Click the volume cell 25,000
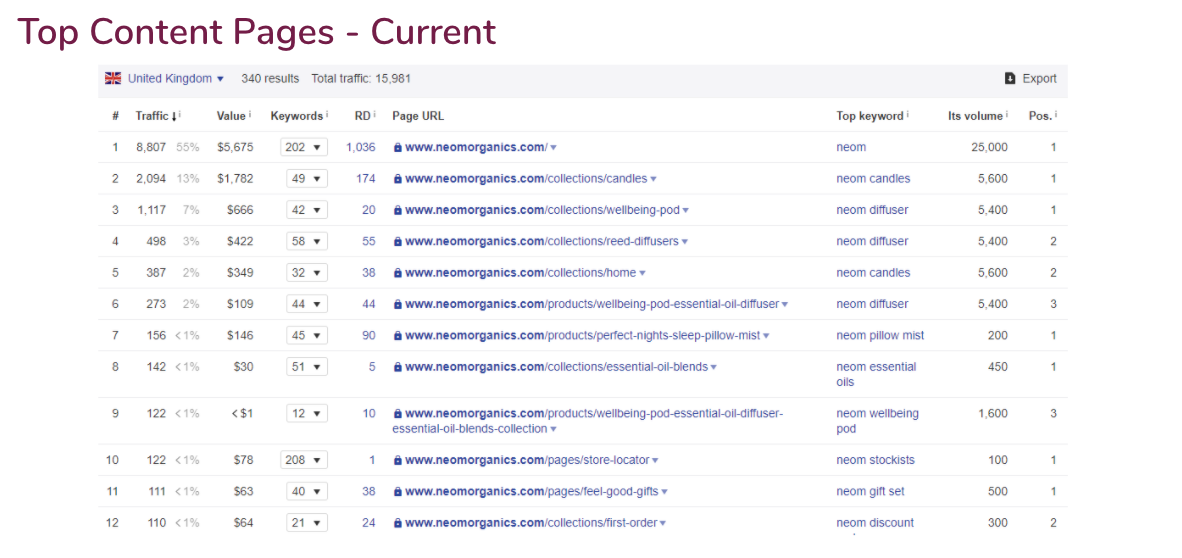Screen dimensions: 1182x558 (990, 148)
